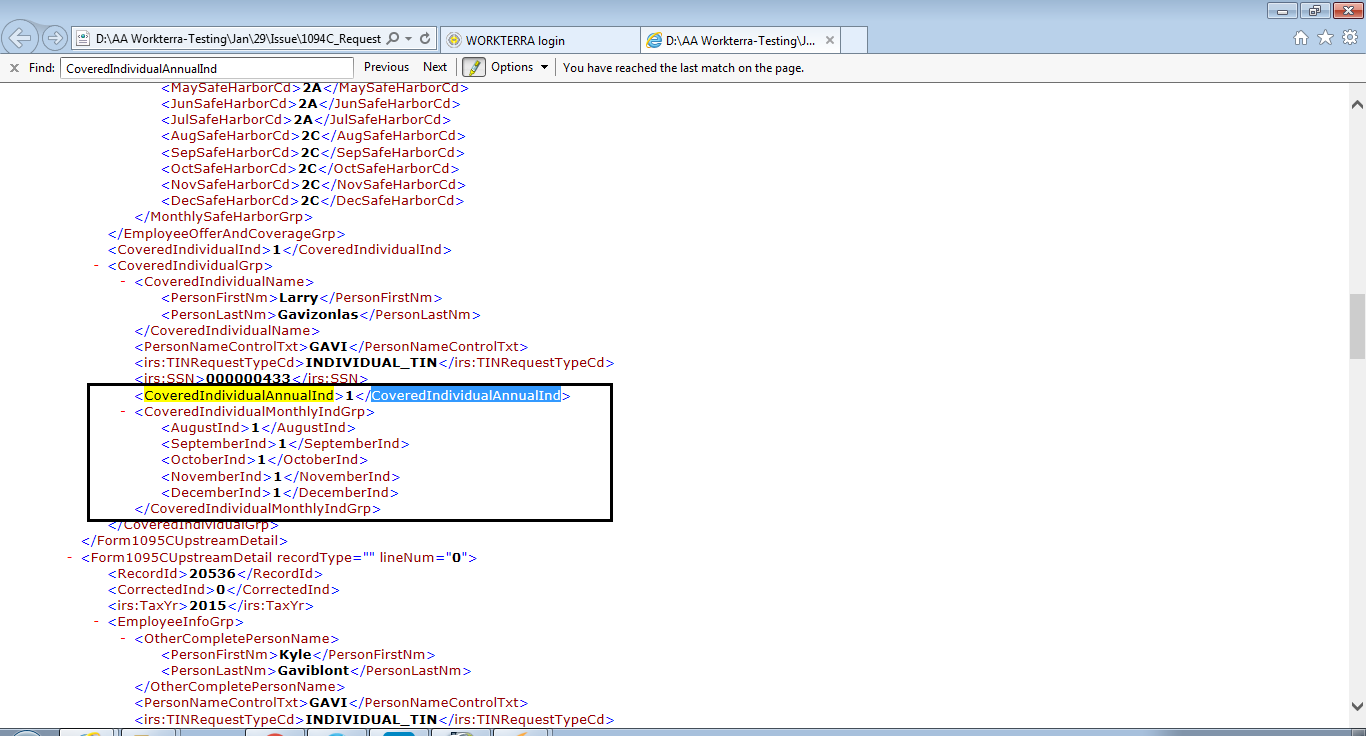Viewport: 1366px width, 736px height.
Task: Click the vertical scrollbar thumb
Action: point(1357,326)
